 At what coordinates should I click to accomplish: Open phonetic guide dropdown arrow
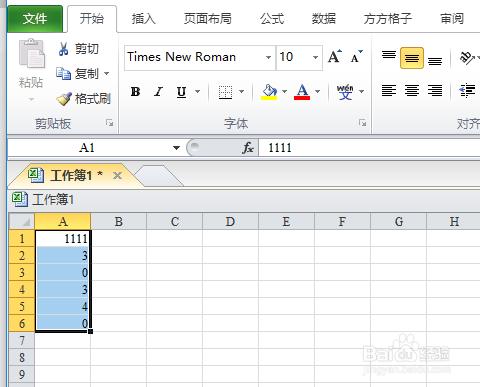click(361, 91)
